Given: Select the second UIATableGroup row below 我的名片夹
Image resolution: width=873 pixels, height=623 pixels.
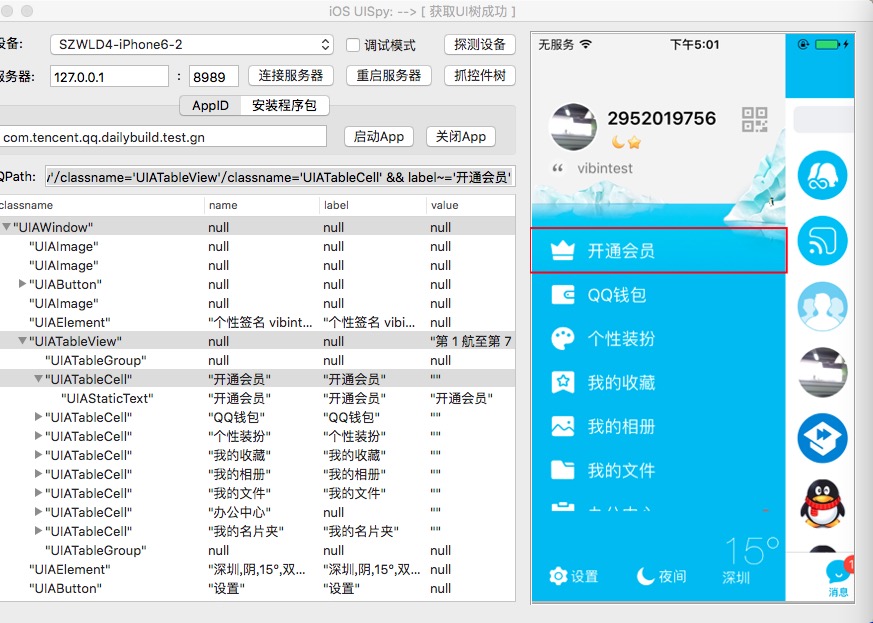Looking at the screenshot, I should [x=257, y=551].
